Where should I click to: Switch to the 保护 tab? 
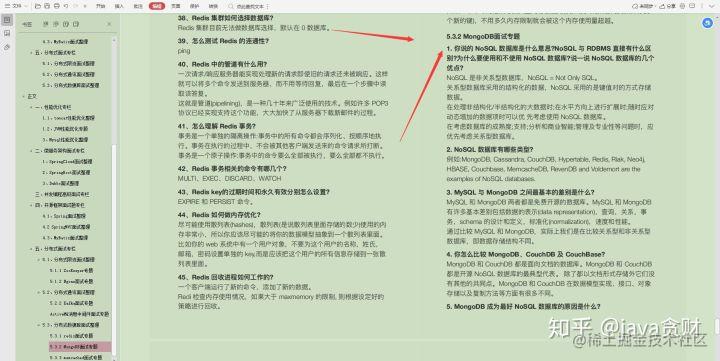[194, 6]
